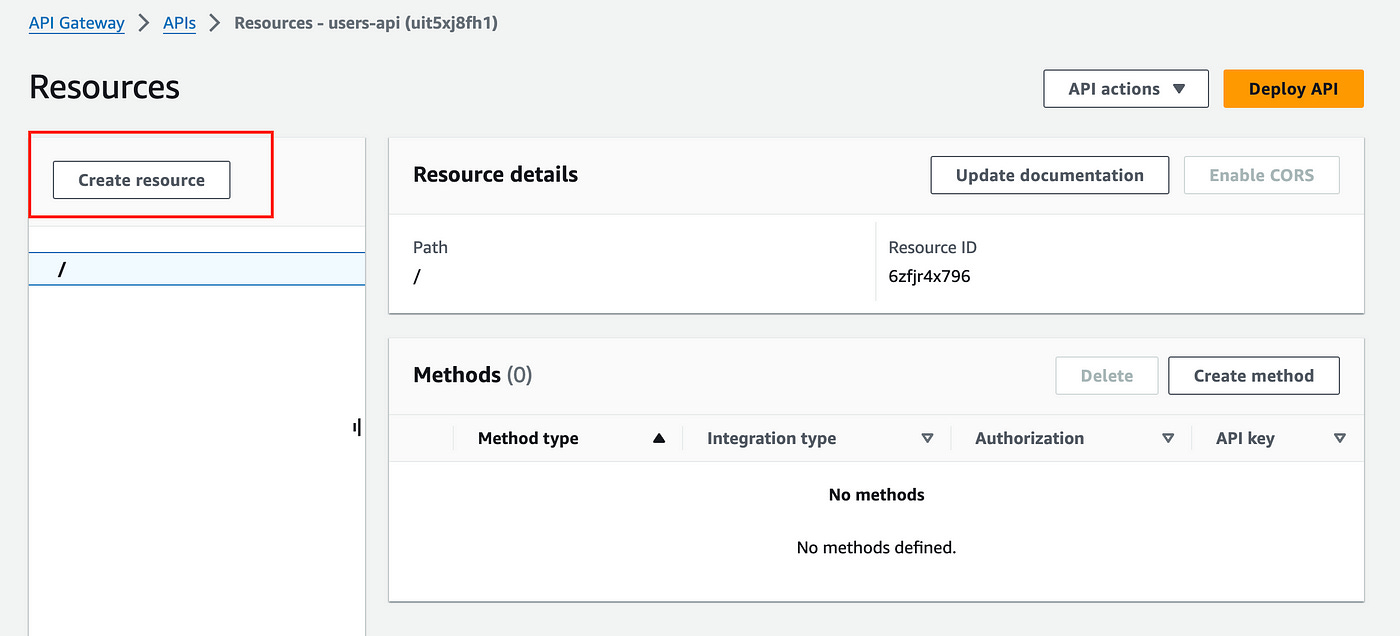Grab the resource panel resize handle
The image size is (1400, 636).
click(357, 427)
